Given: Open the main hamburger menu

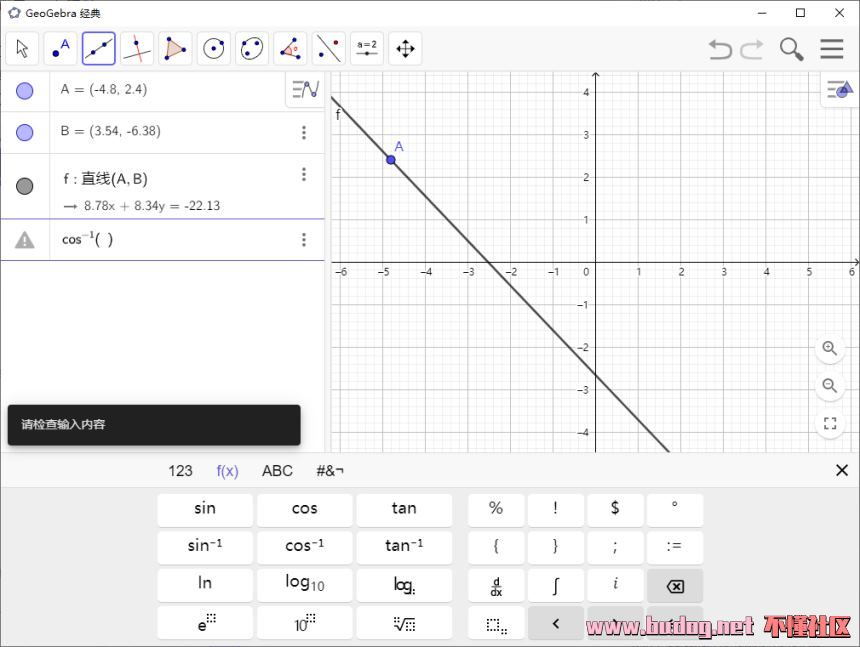Looking at the screenshot, I should [x=832, y=49].
